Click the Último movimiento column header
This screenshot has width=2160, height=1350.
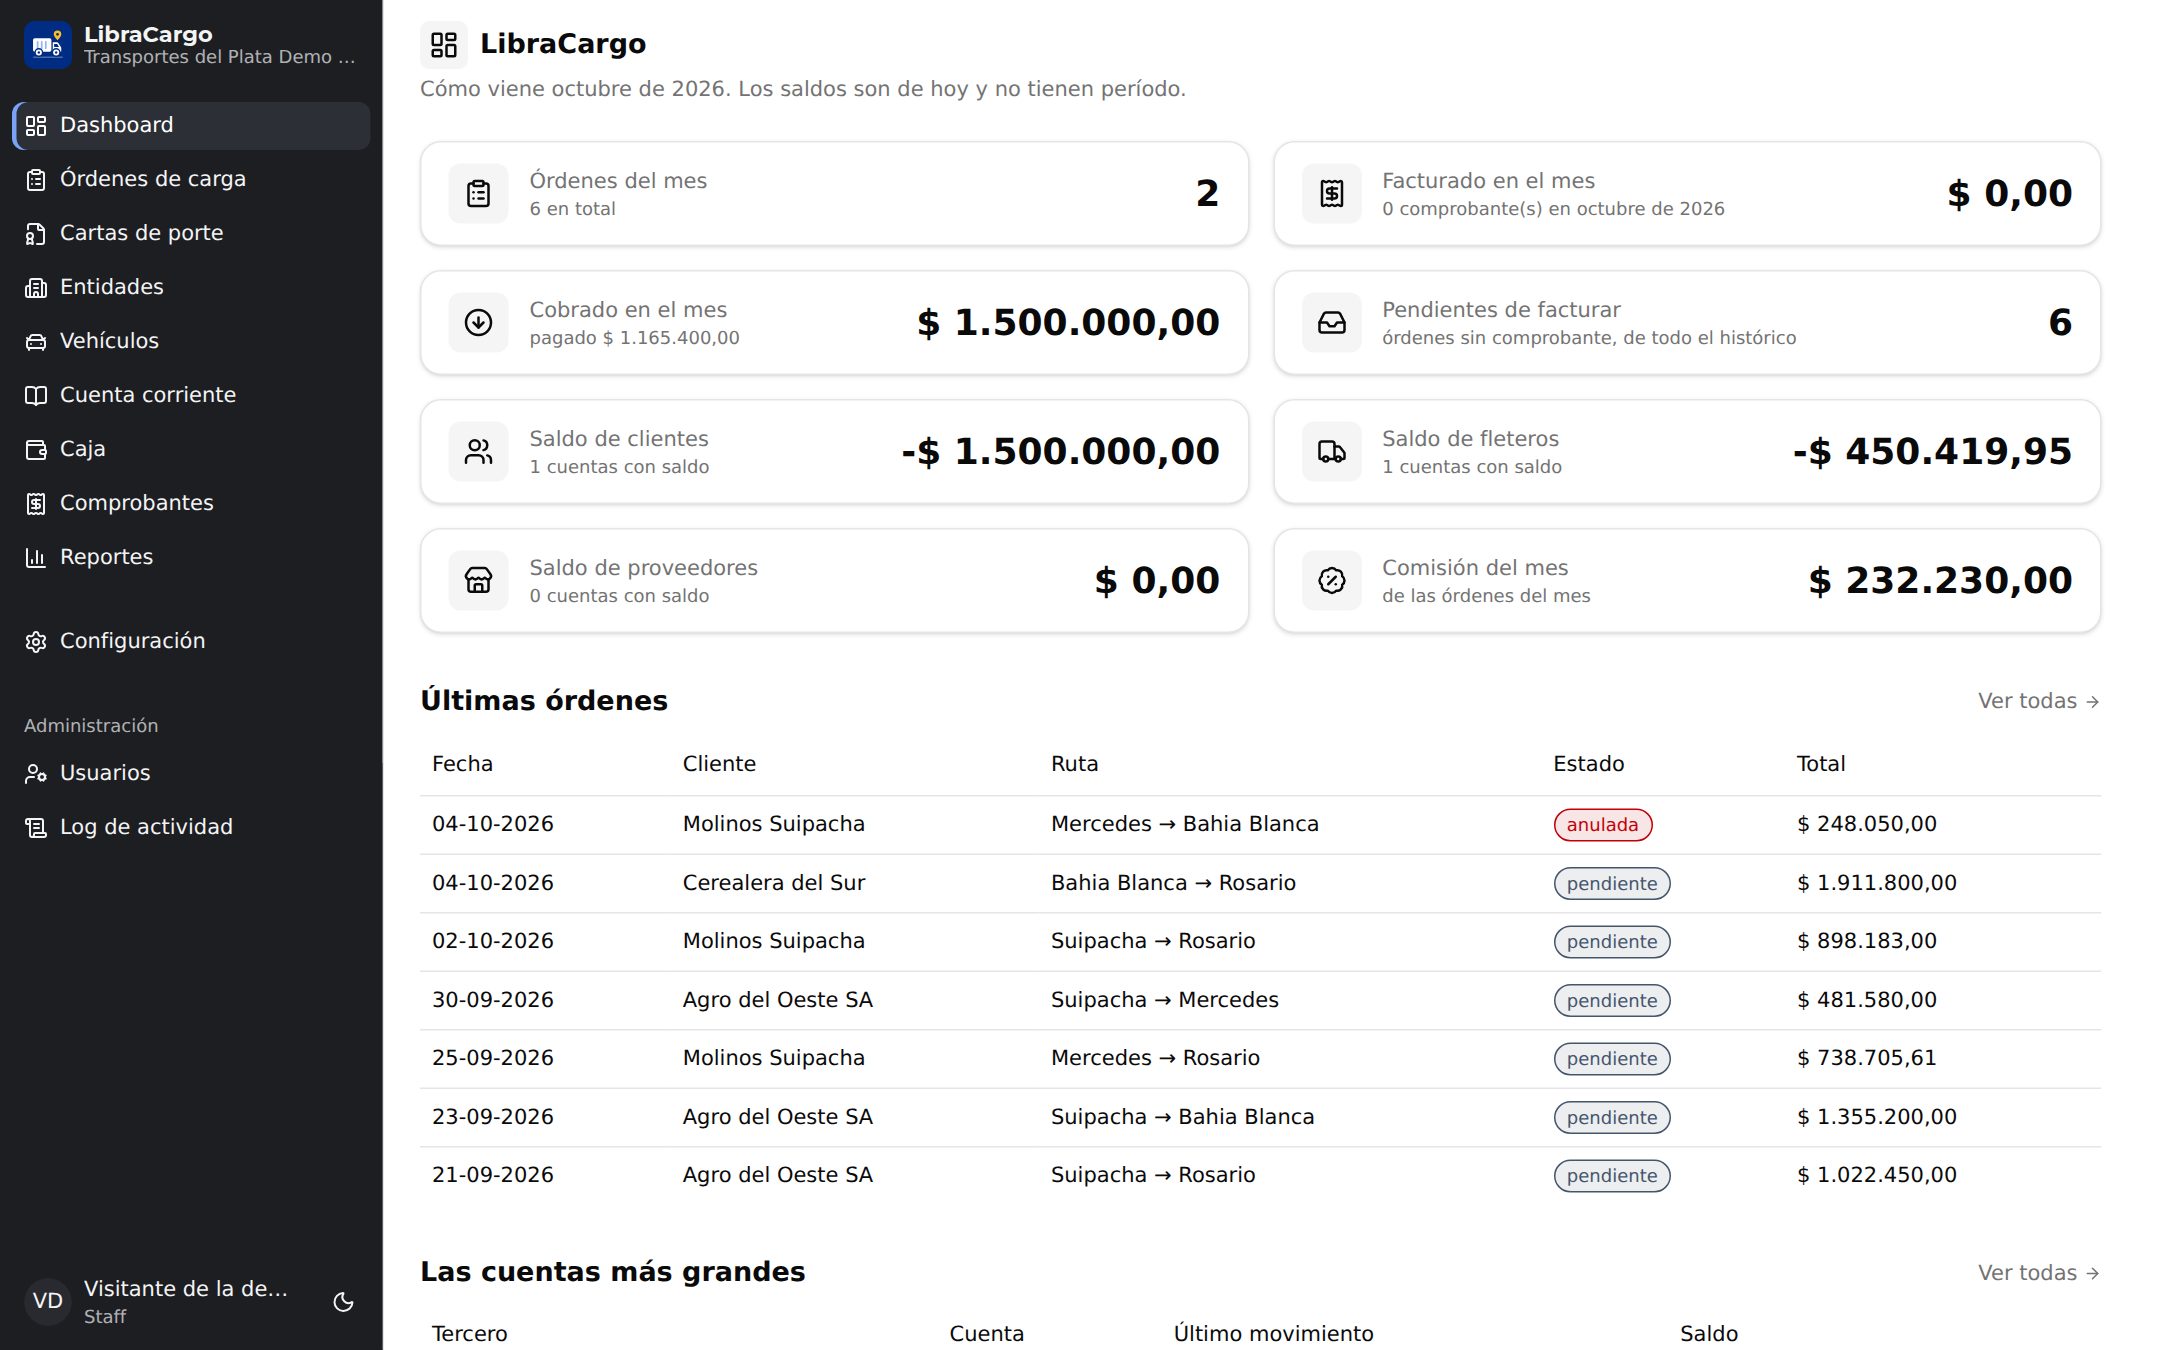coord(1273,1334)
